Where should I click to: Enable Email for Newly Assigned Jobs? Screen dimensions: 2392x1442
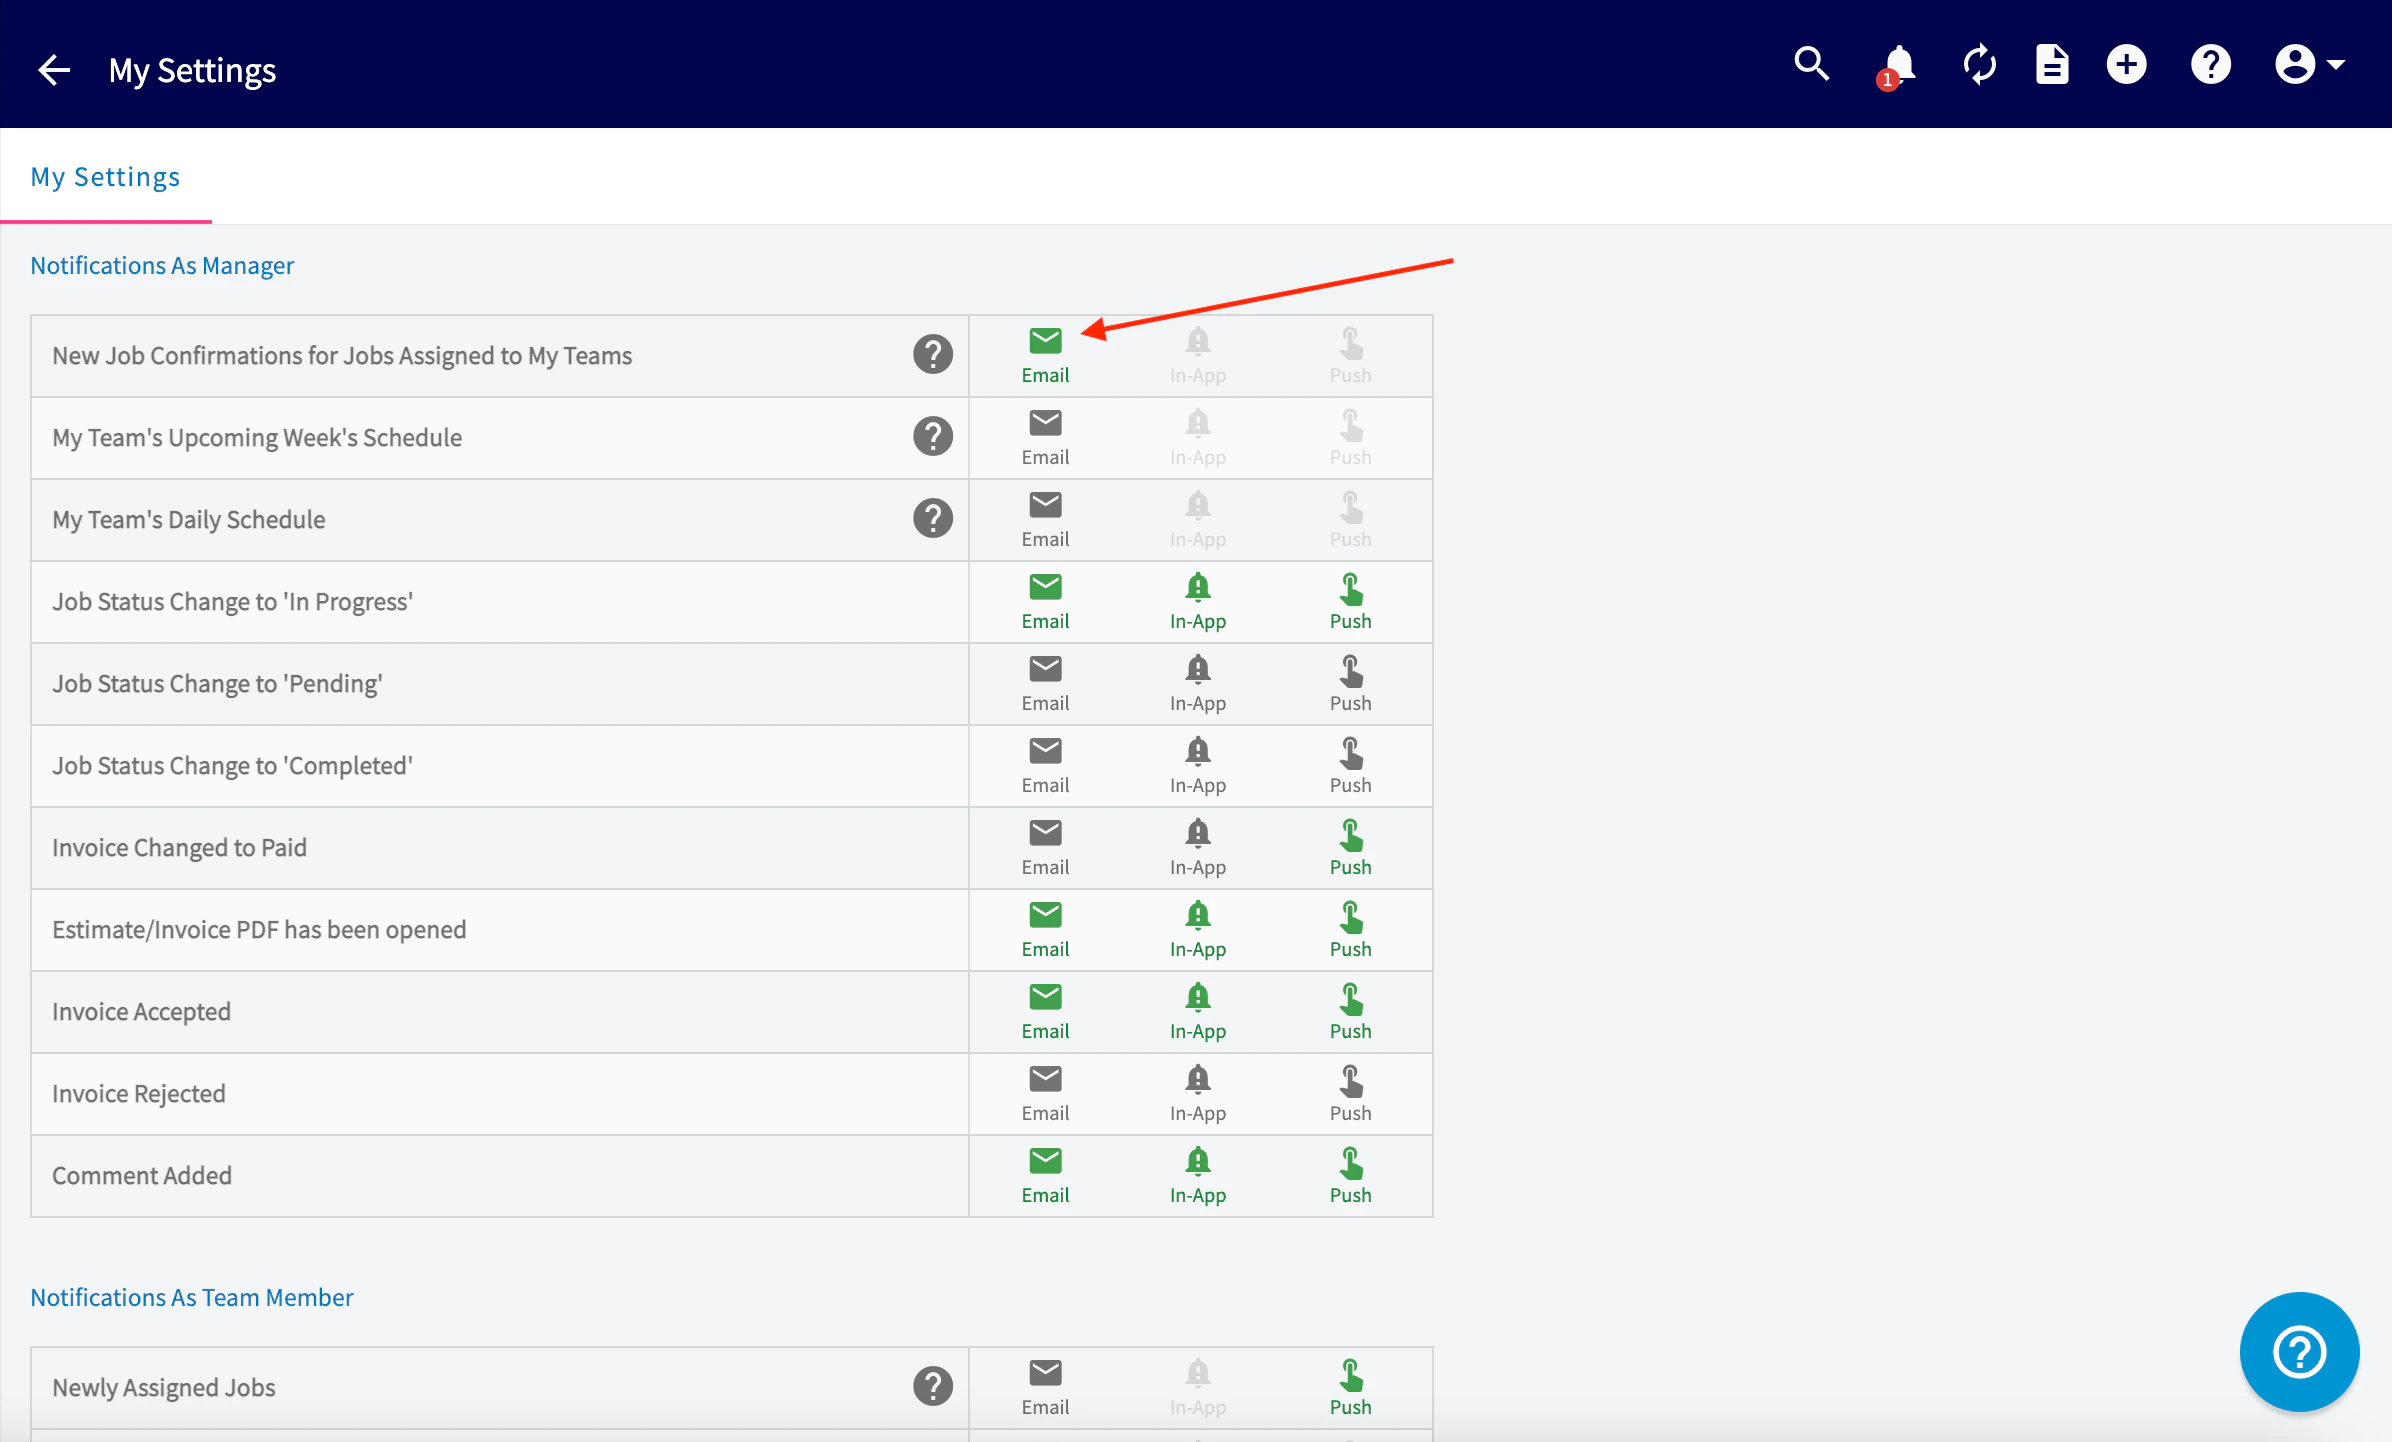point(1045,1388)
